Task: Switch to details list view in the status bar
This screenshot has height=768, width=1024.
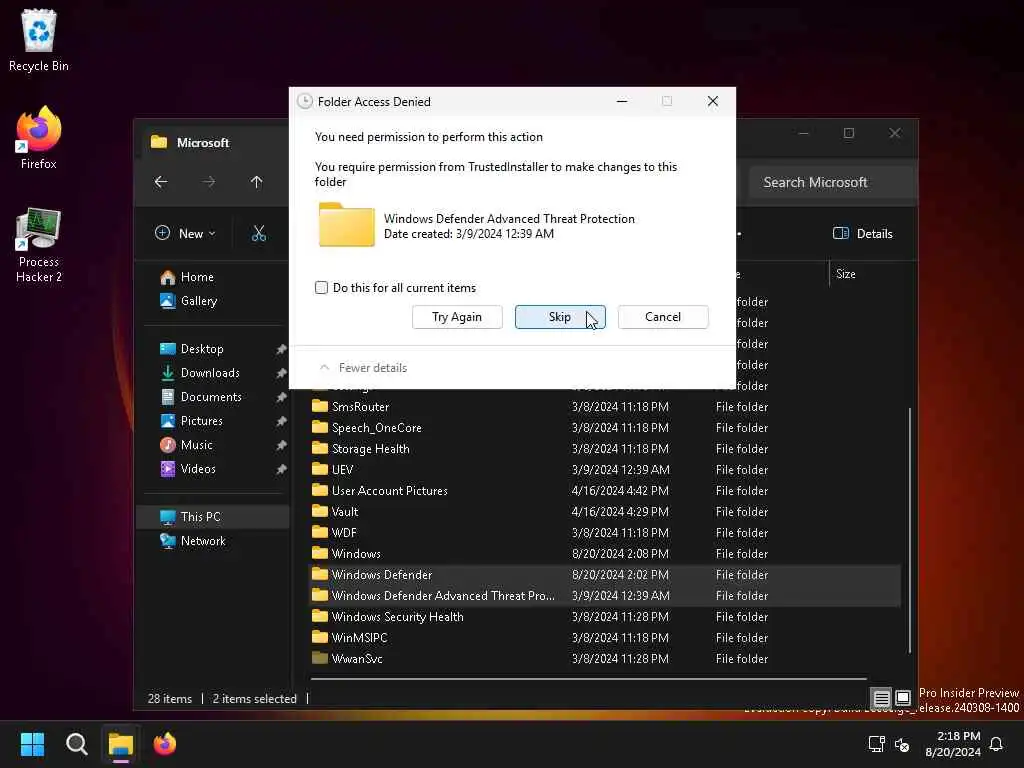Action: tap(881, 698)
